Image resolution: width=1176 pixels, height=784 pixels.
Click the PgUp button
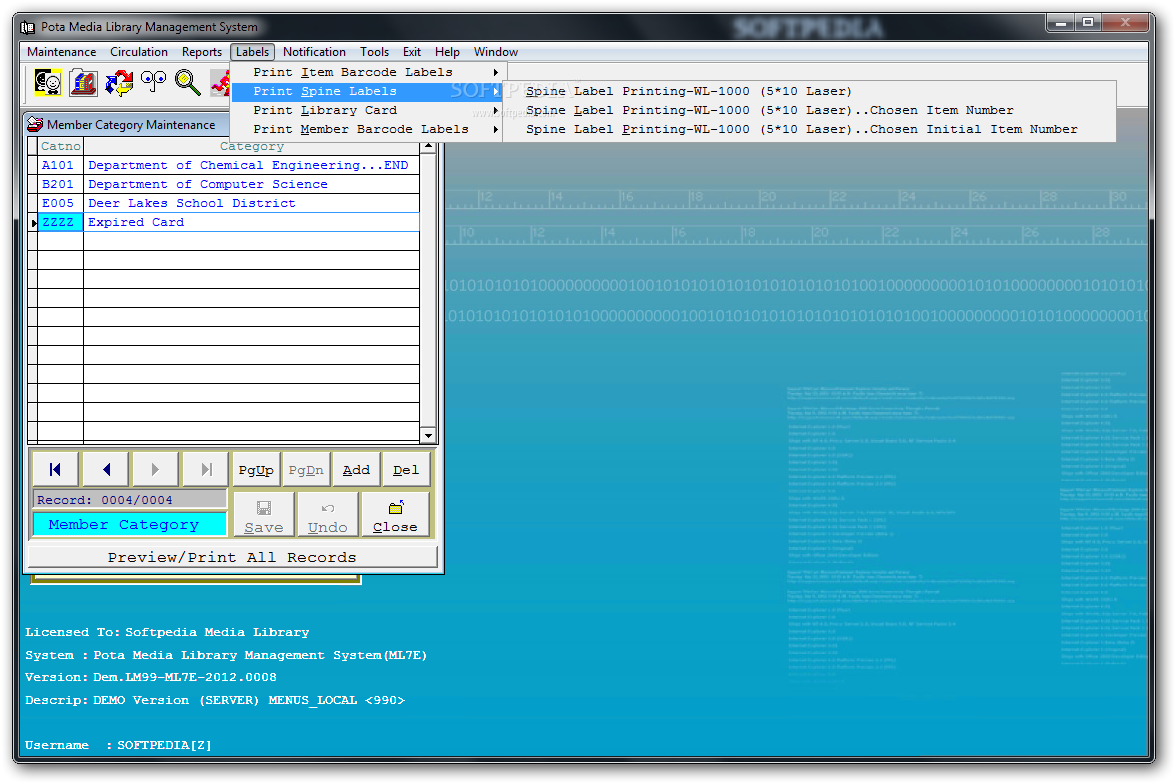tap(256, 470)
